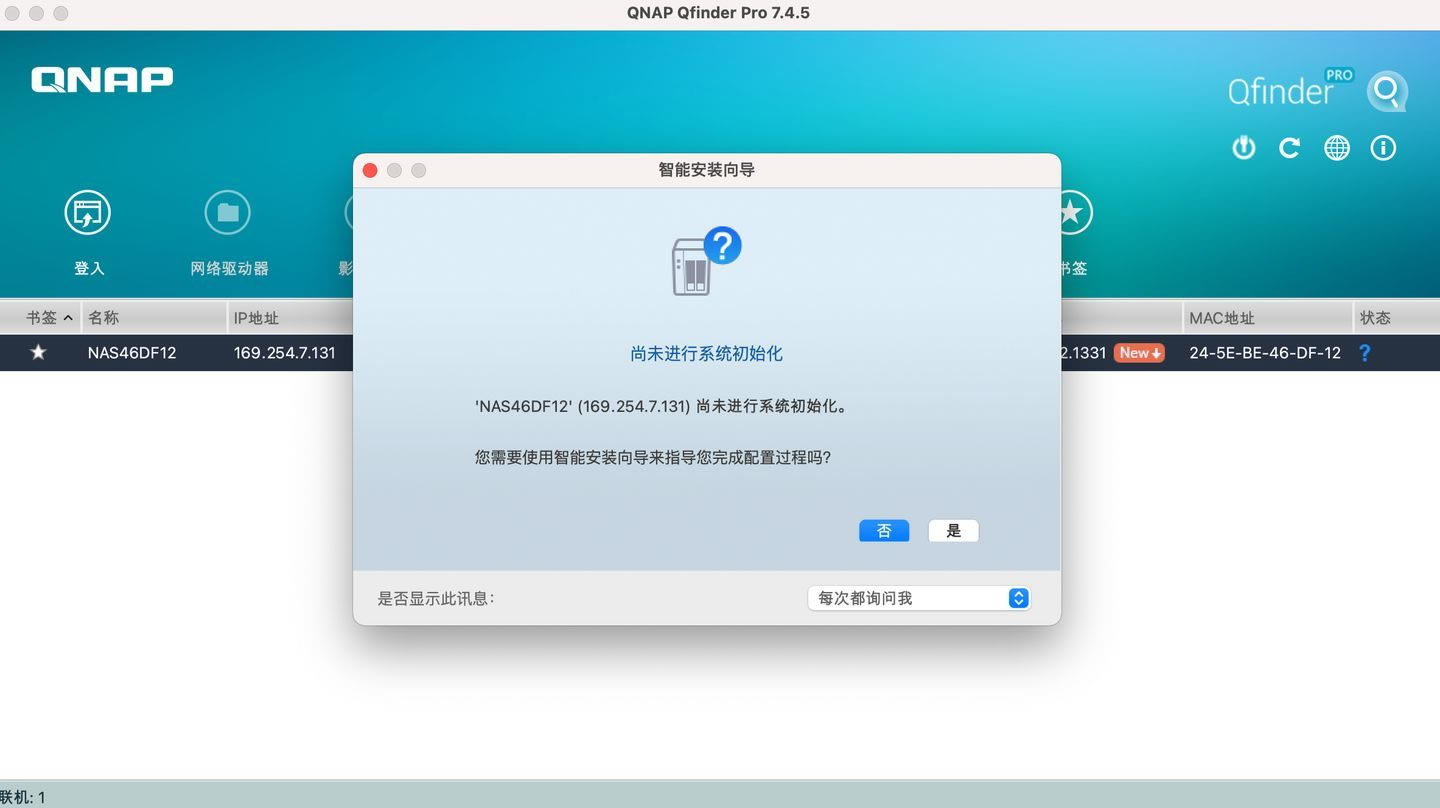Refresh the device list
Viewport: 1440px width, 808px height.
coord(1290,148)
